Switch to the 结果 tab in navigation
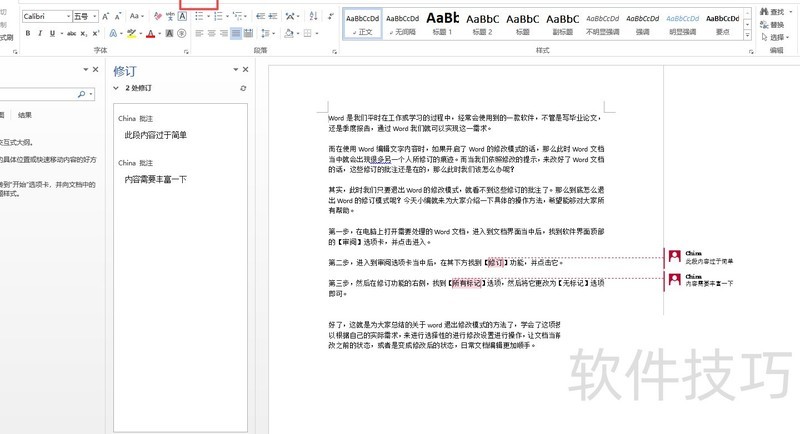This screenshot has height=434, width=800. [x=25, y=115]
